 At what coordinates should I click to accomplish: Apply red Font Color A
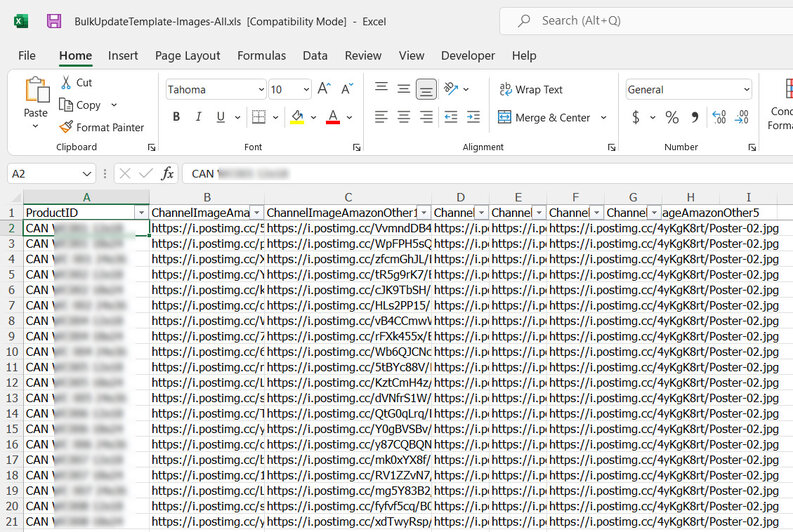pyautogui.click(x=333, y=117)
